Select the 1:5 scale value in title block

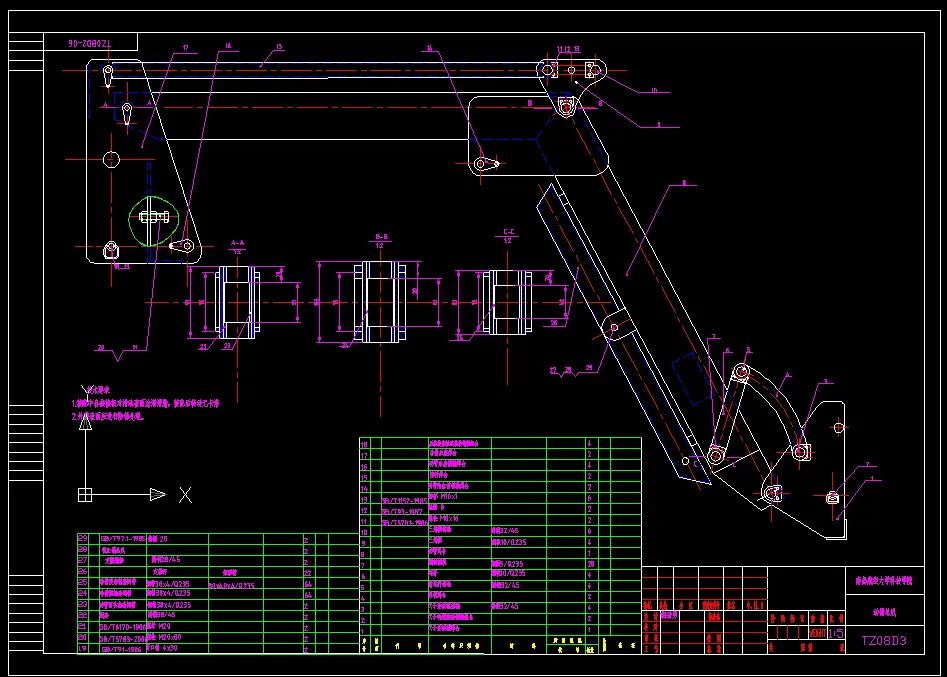[836, 633]
